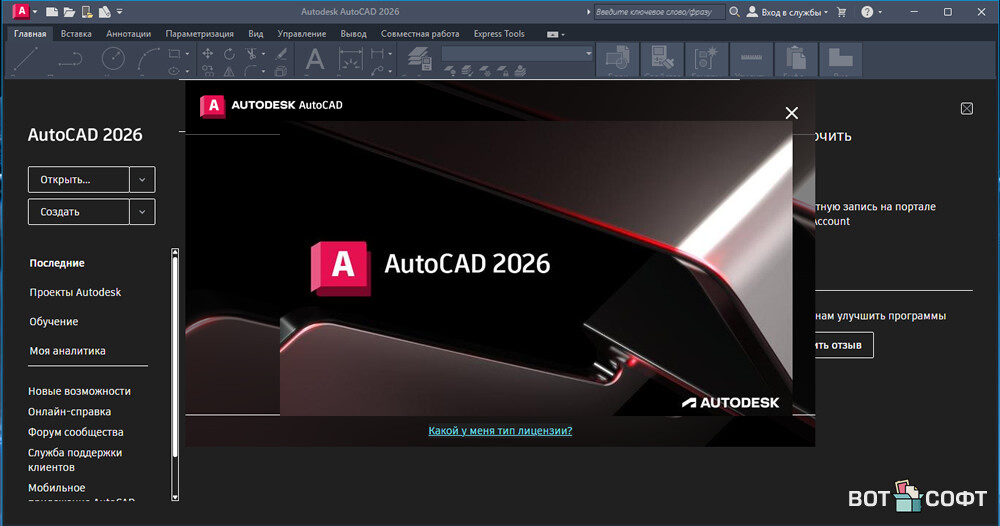Close the AutoCAD 2026 splash dialog
The image size is (1000, 526).
click(x=792, y=113)
